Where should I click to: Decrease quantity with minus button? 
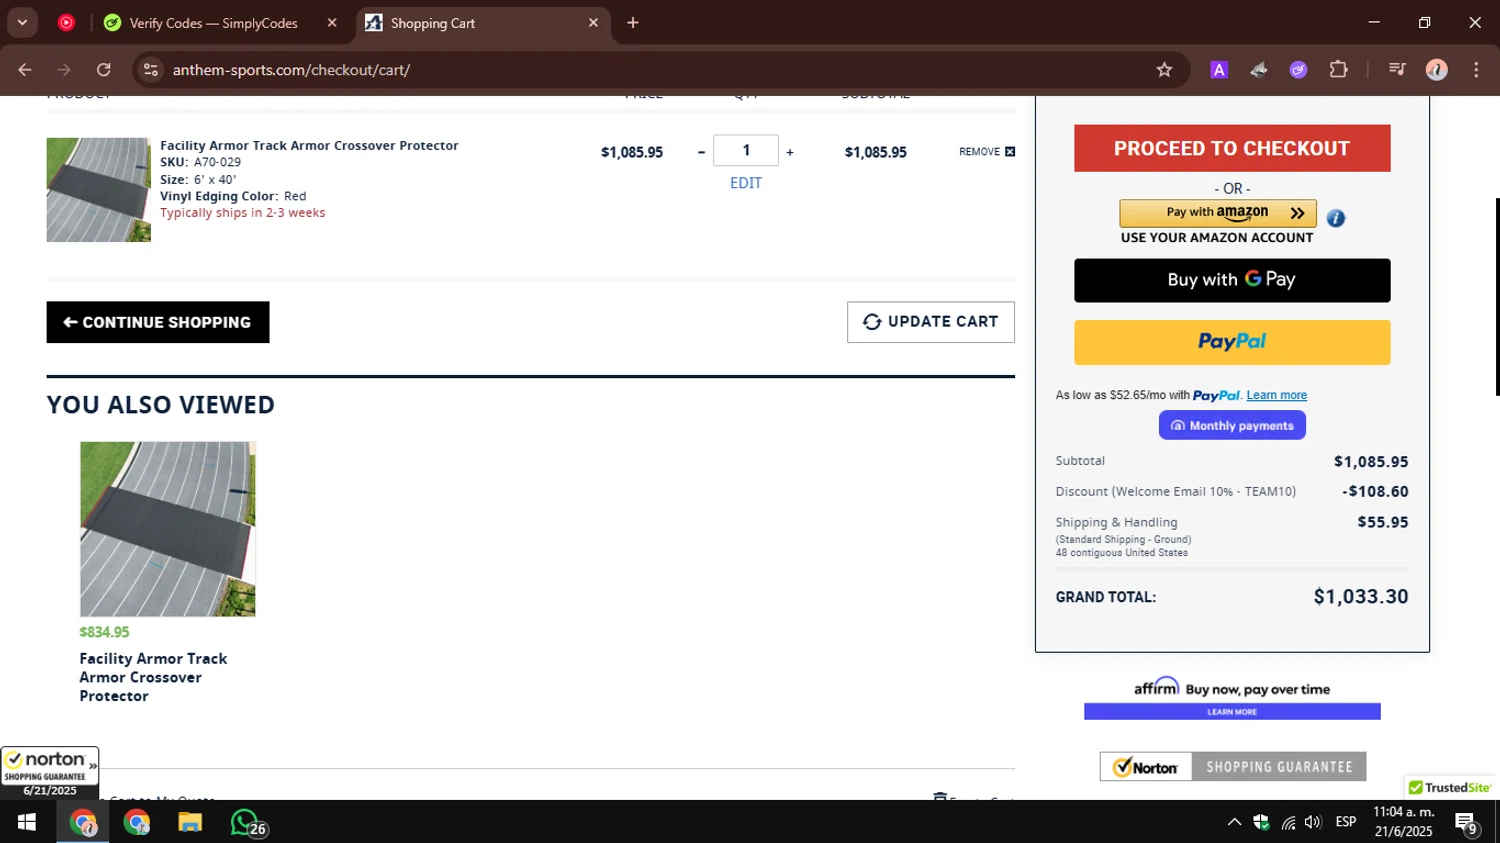point(701,152)
